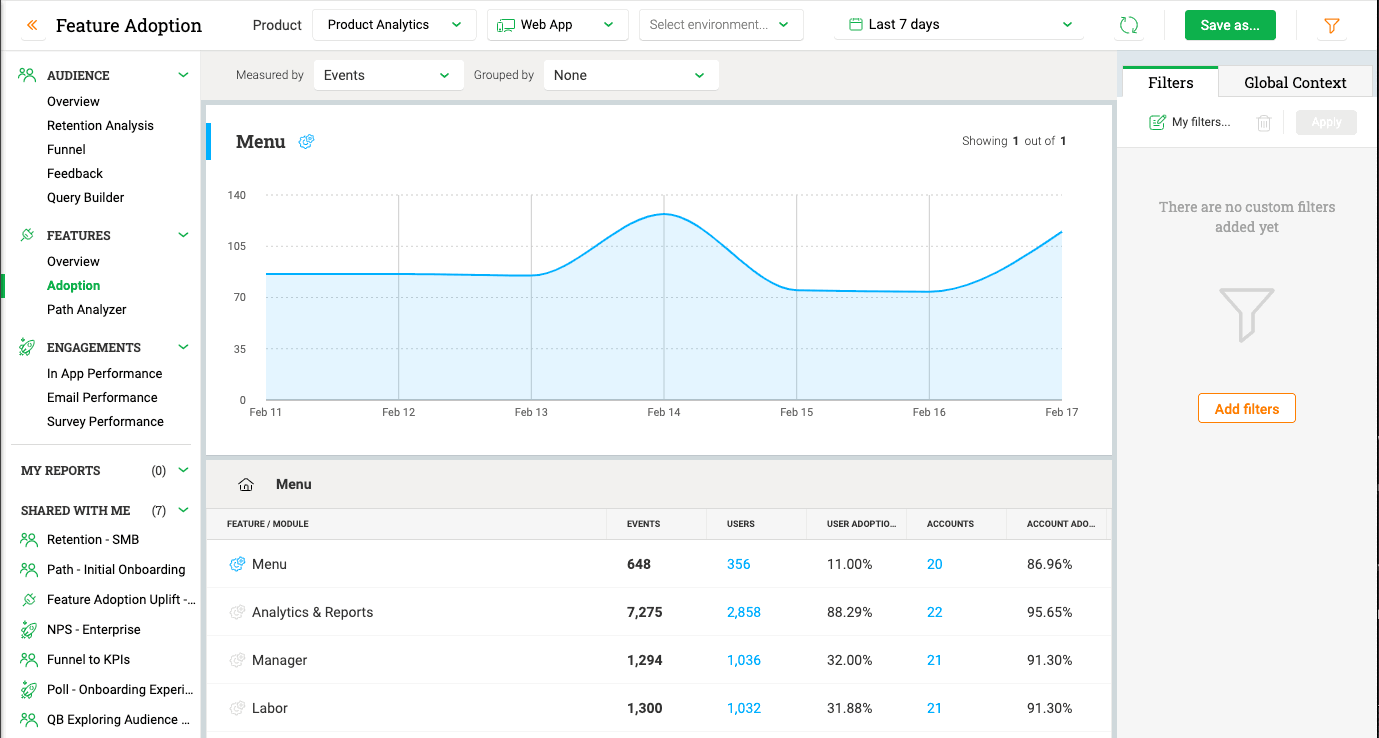Click icon next to Feature Adoption Uplift

pos(28,600)
